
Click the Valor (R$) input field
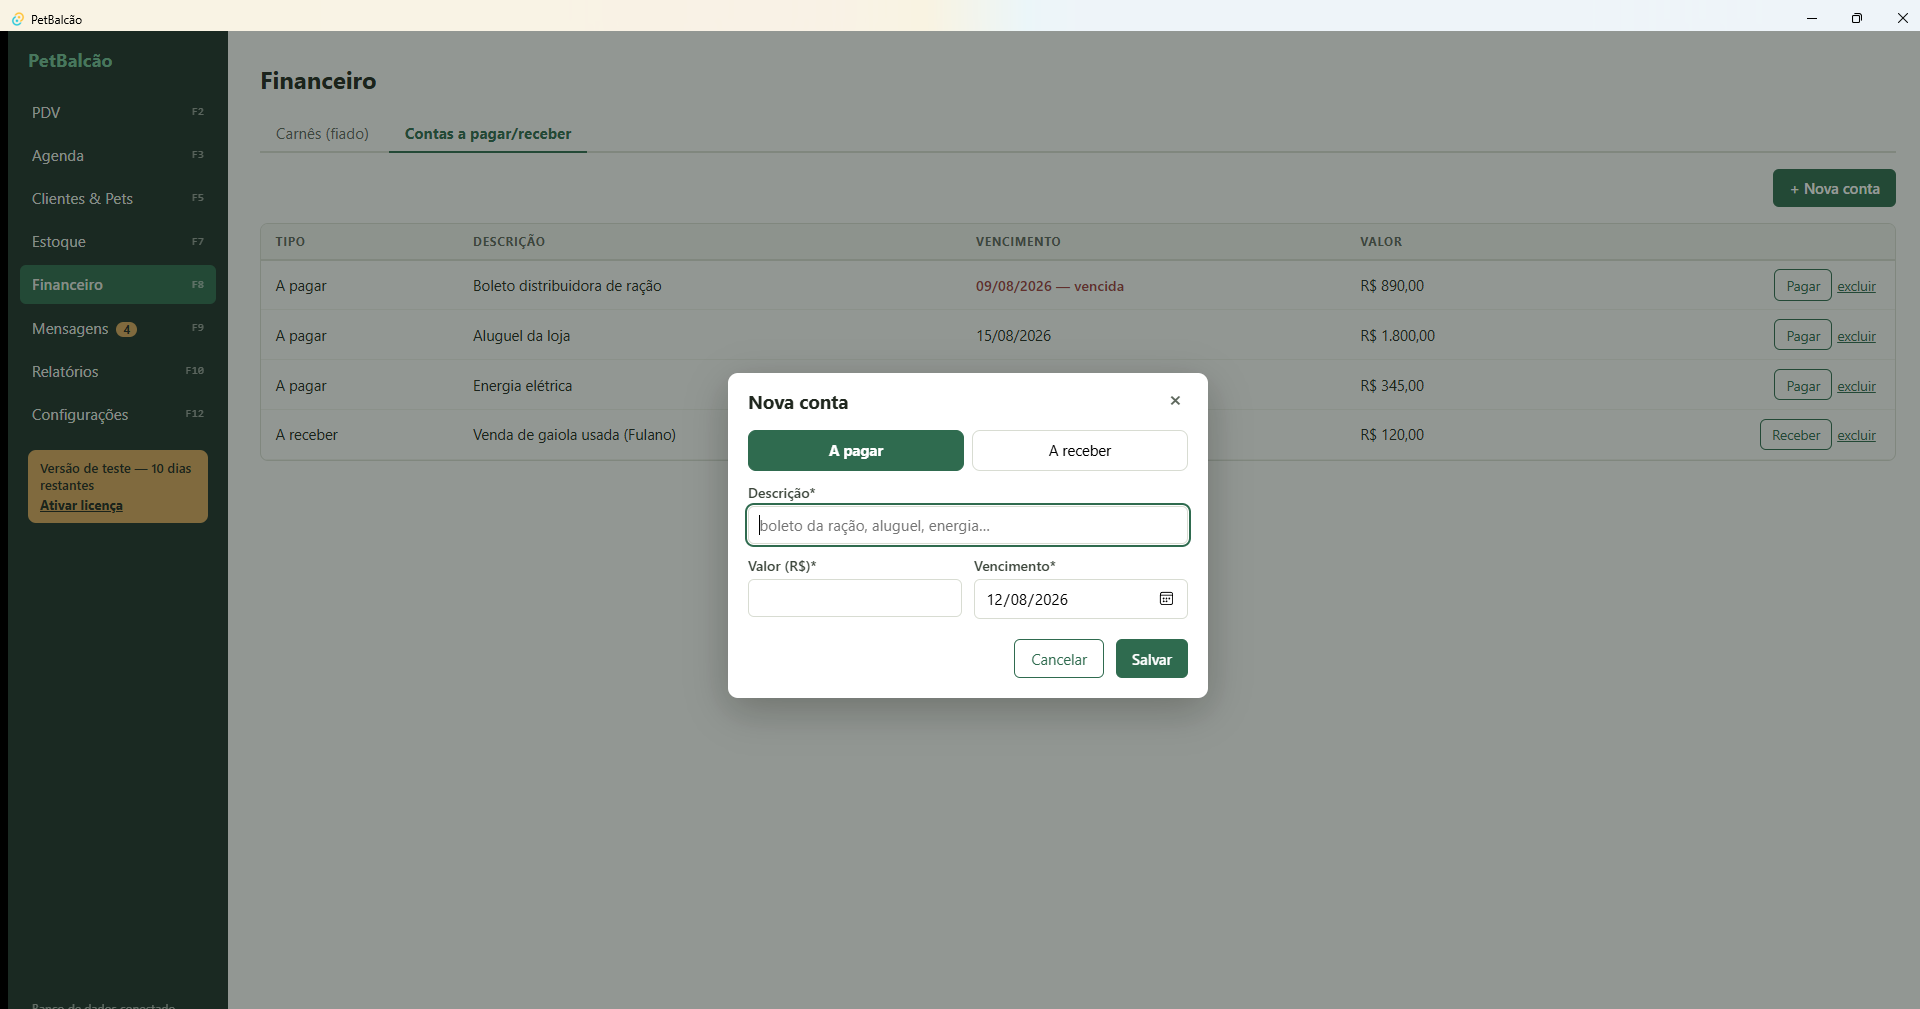coord(855,599)
